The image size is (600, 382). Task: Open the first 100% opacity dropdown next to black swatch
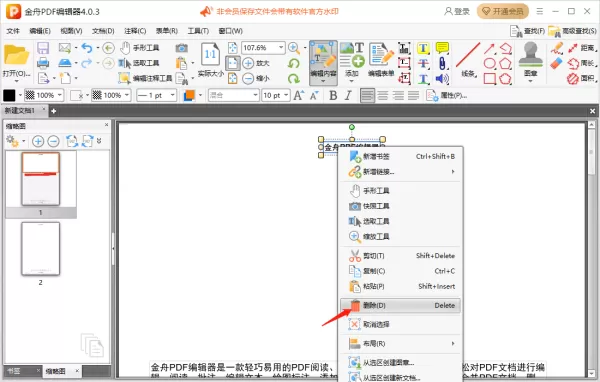(x=60, y=95)
